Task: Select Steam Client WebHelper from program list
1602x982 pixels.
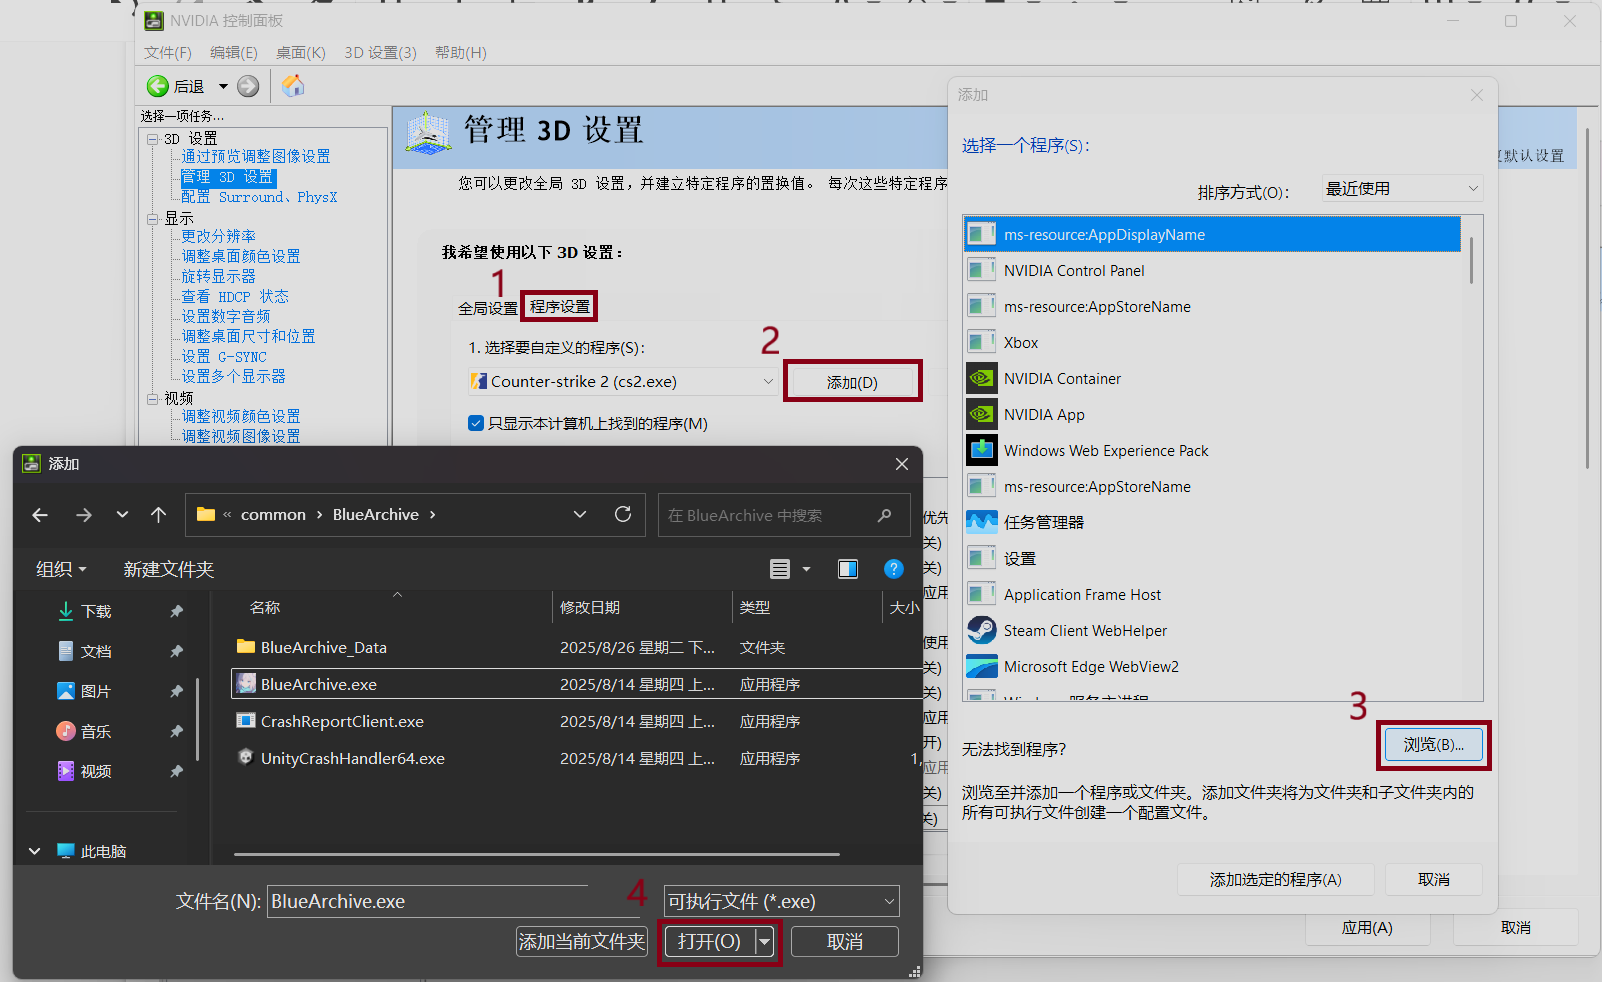Action: point(1085,631)
